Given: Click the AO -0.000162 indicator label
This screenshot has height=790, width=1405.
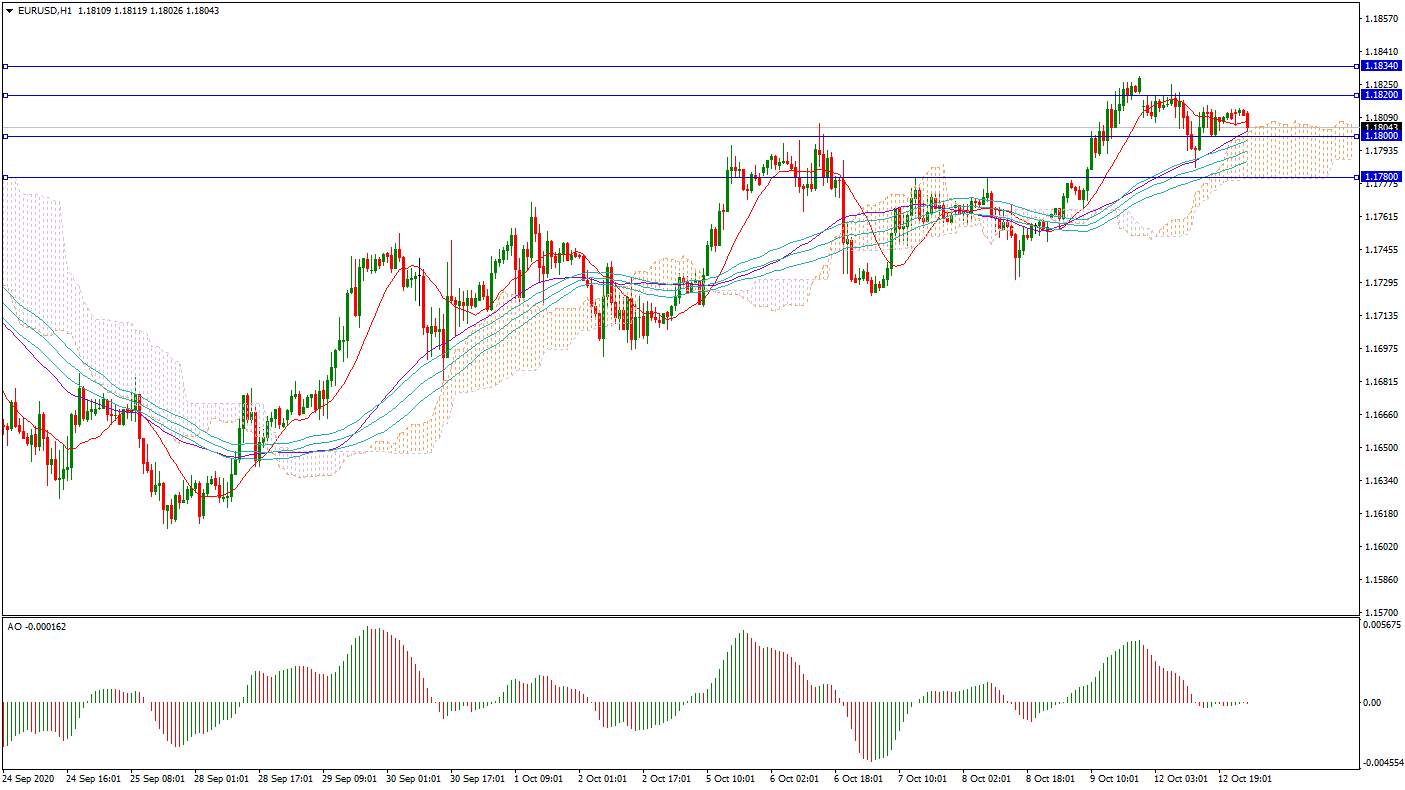Looking at the screenshot, I should pos(37,626).
